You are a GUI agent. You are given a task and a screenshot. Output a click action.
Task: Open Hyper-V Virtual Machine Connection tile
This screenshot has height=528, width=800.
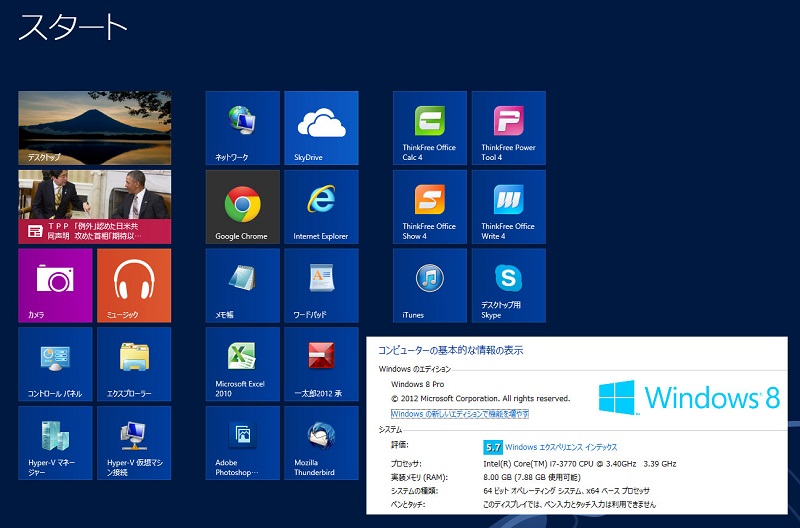[134, 443]
